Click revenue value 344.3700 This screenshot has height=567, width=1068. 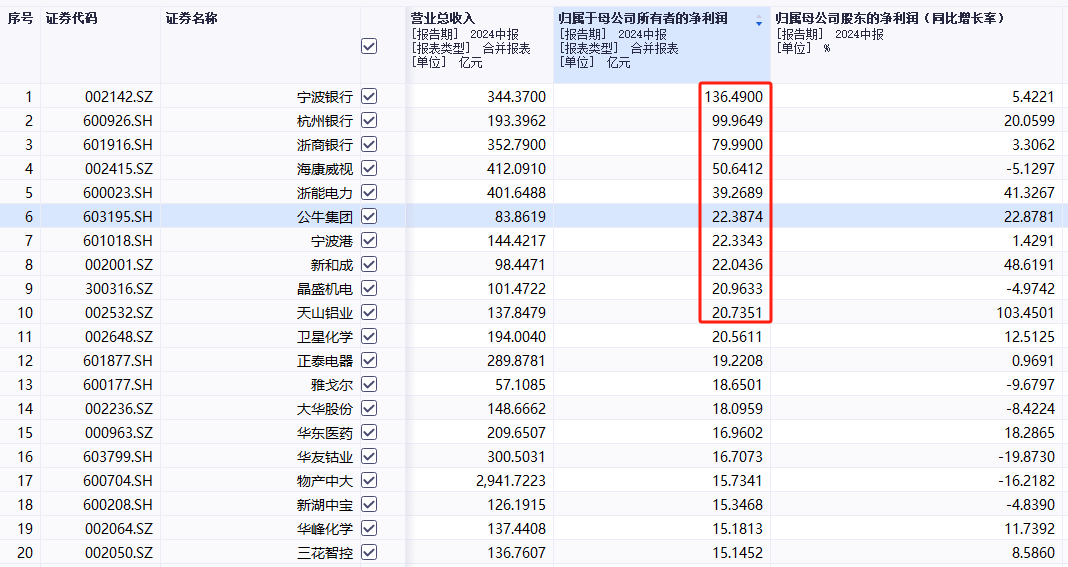tap(516, 97)
